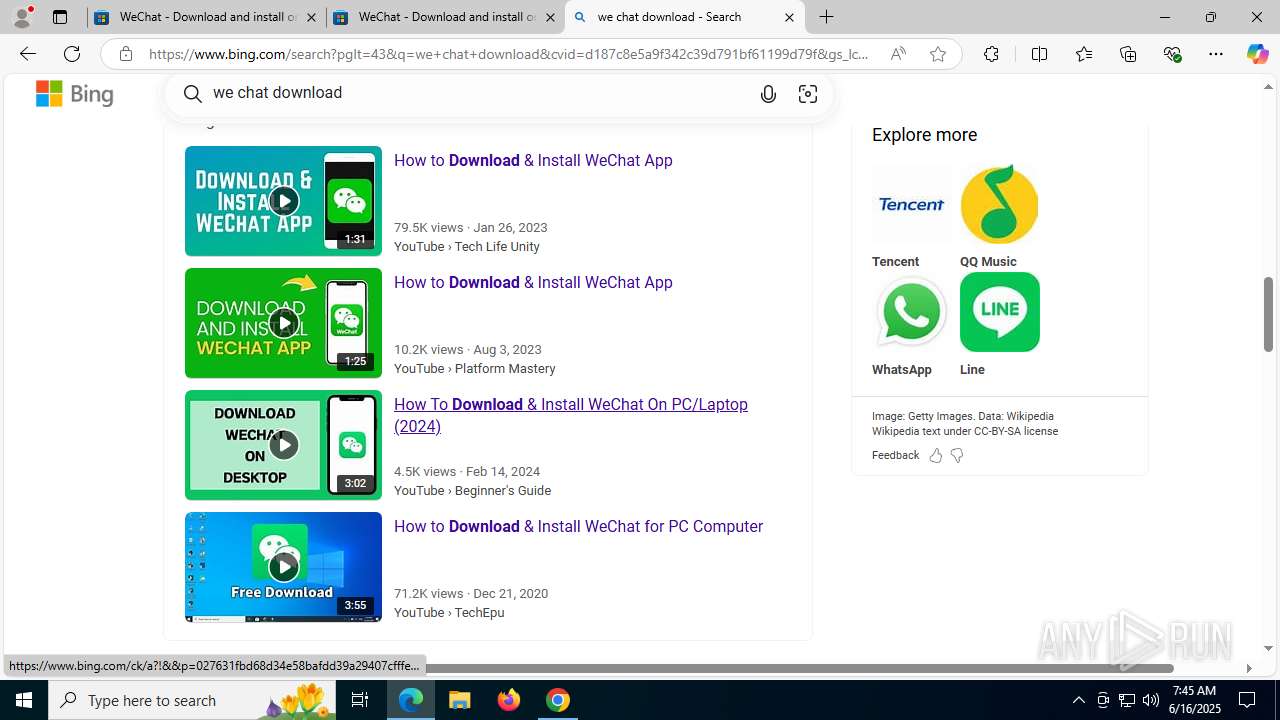Open the Tencent text link

pos(895,261)
